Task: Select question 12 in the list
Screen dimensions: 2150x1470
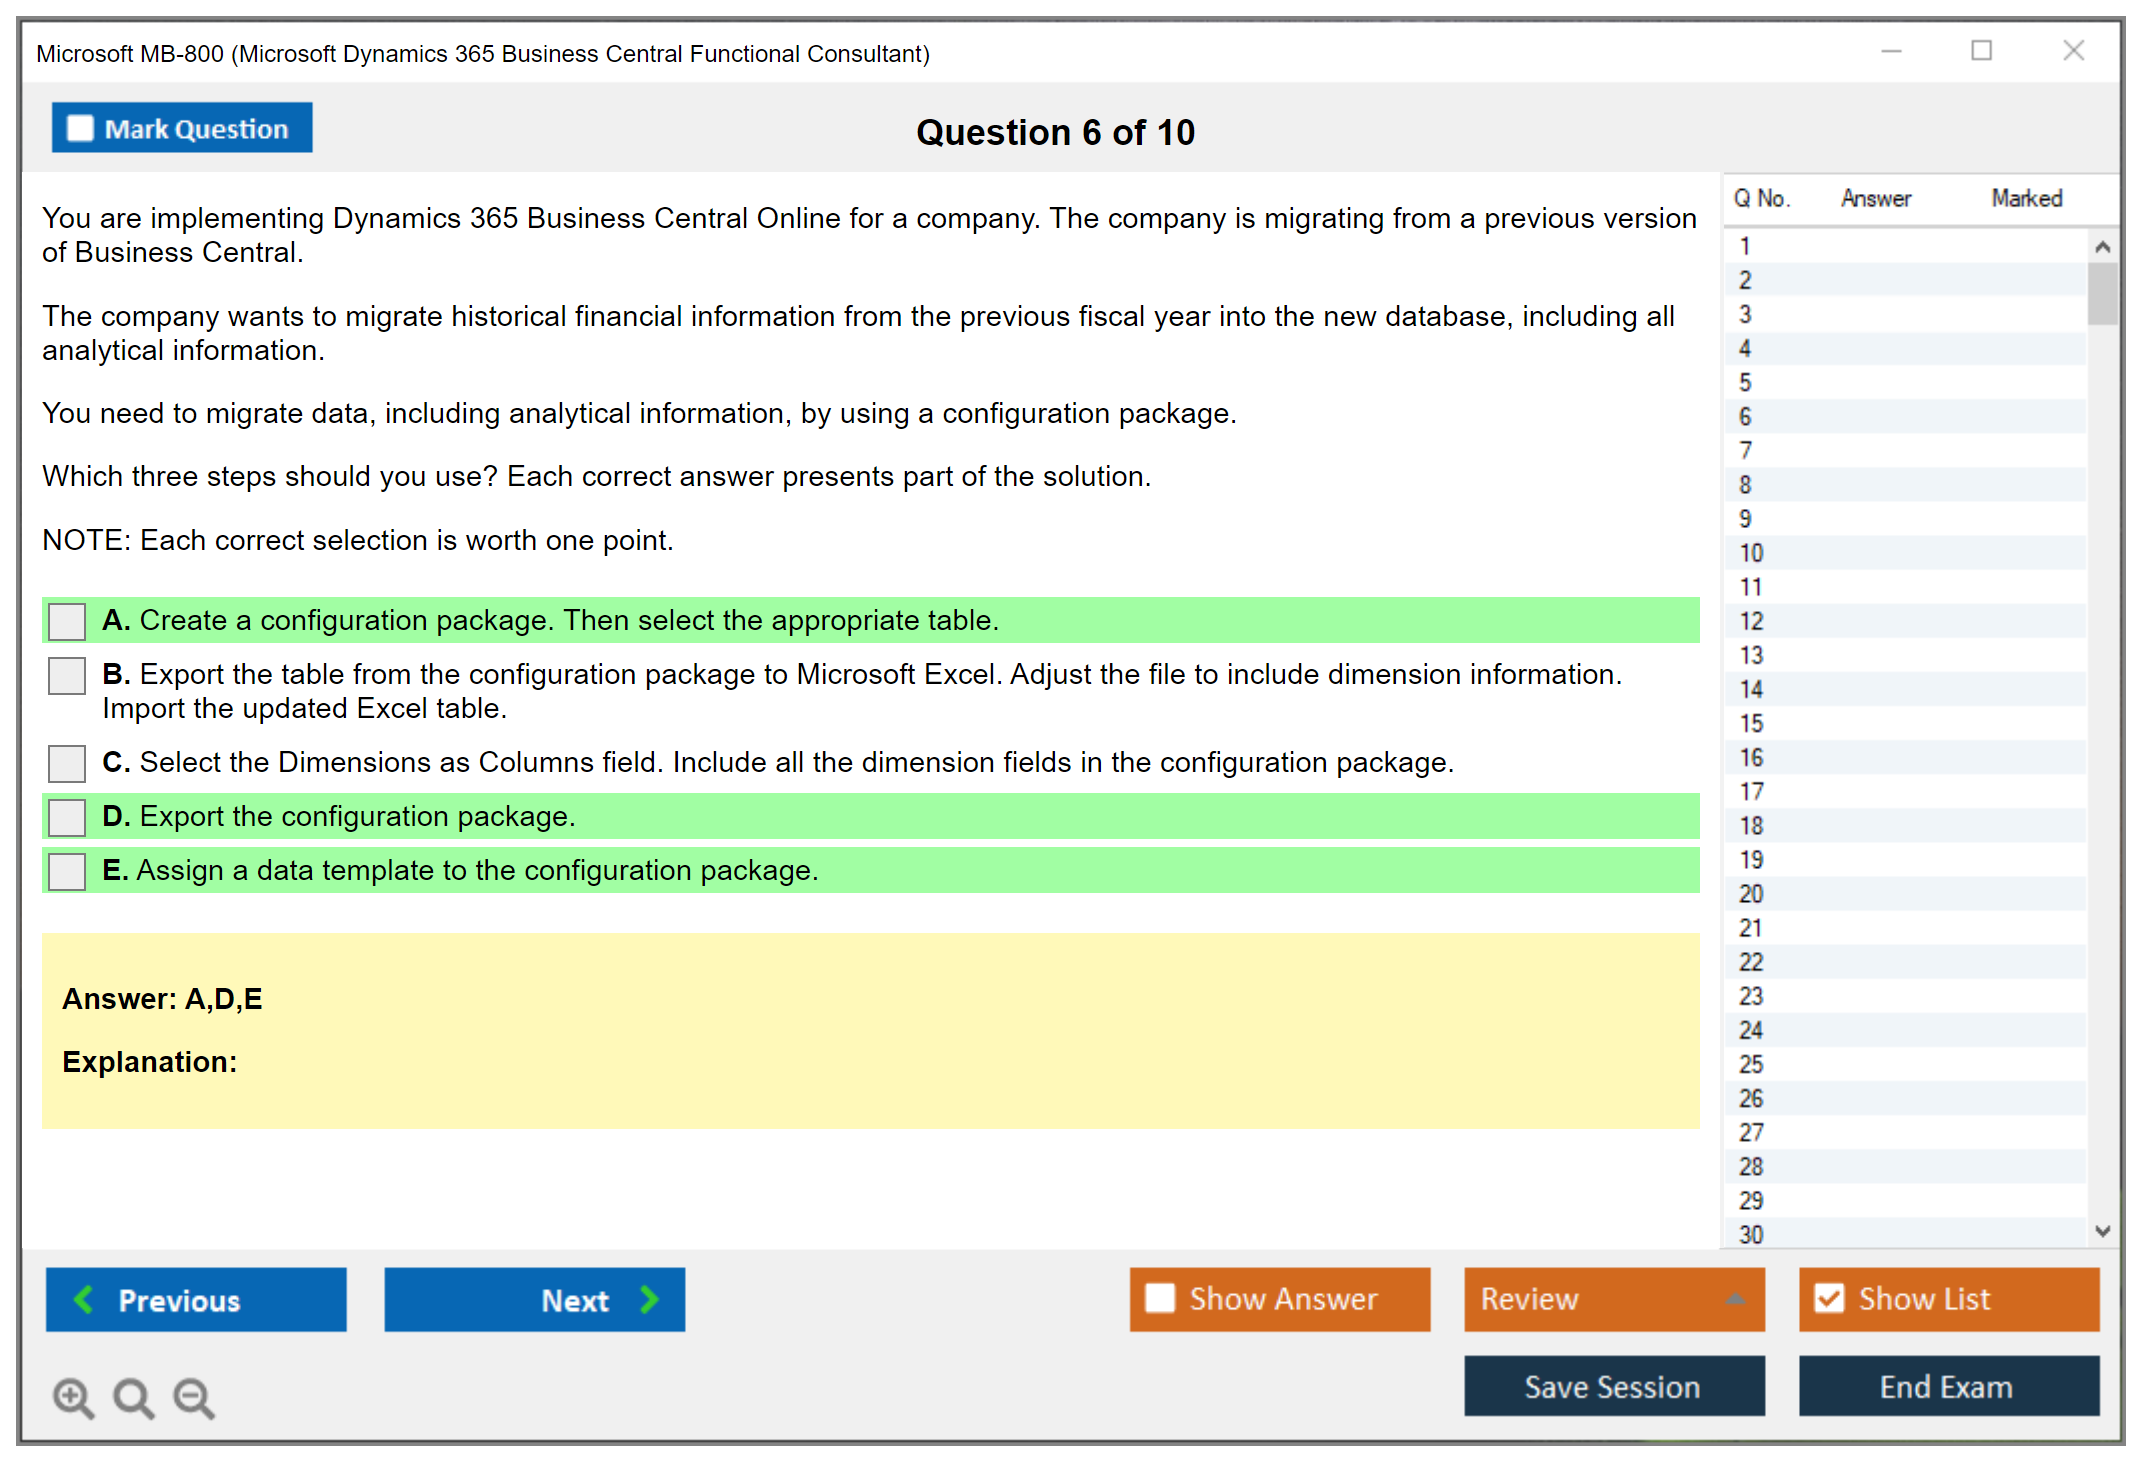Action: click(x=1751, y=621)
